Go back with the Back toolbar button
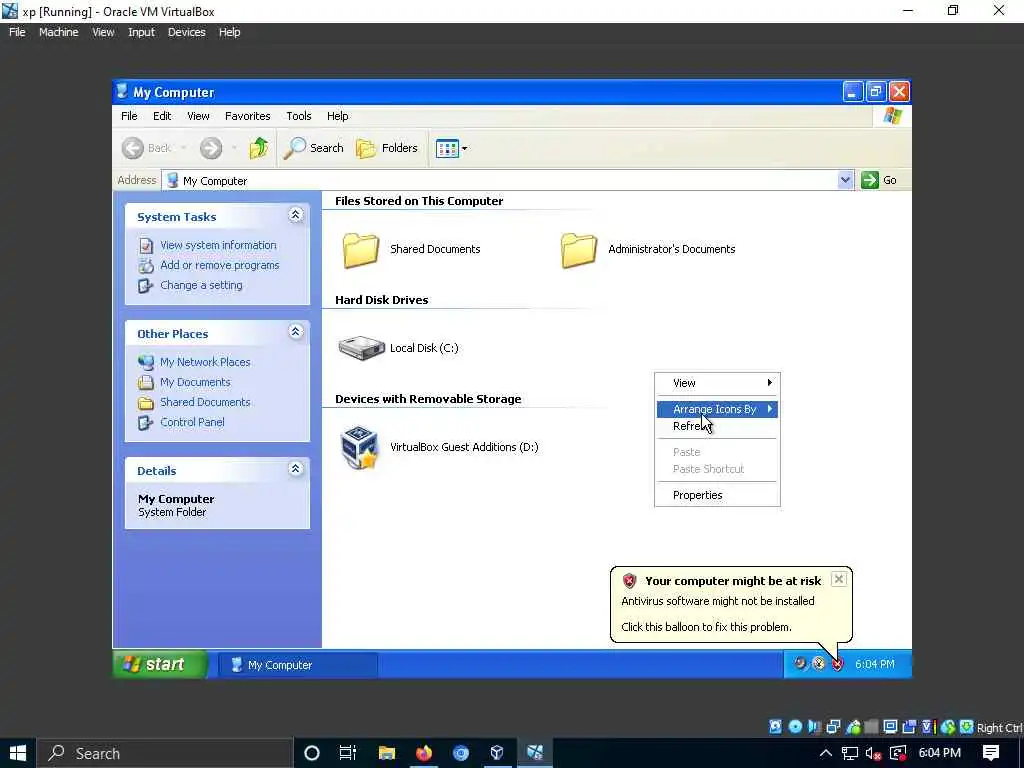The image size is (1024, 768). 148,148
